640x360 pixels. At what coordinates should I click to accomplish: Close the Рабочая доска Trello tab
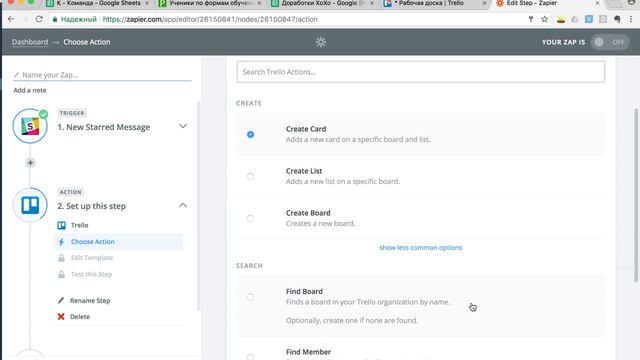click(x=484, y=3)
